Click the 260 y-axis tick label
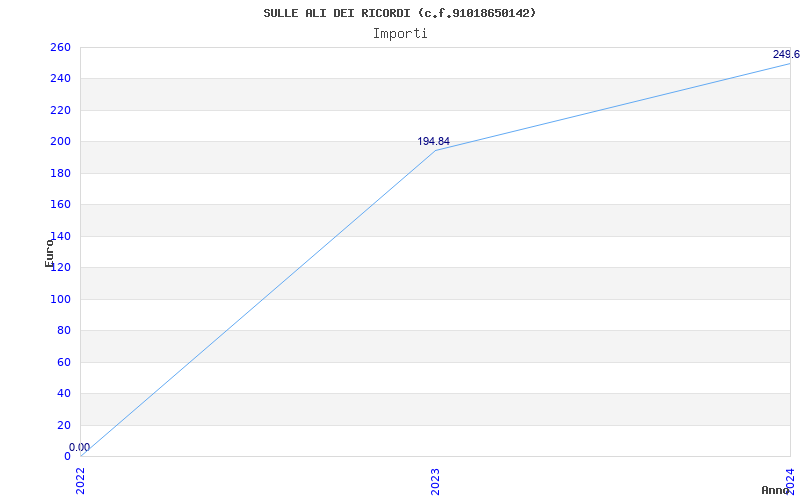This screenshot has width=800, height=500. click(x=60, y=47)
